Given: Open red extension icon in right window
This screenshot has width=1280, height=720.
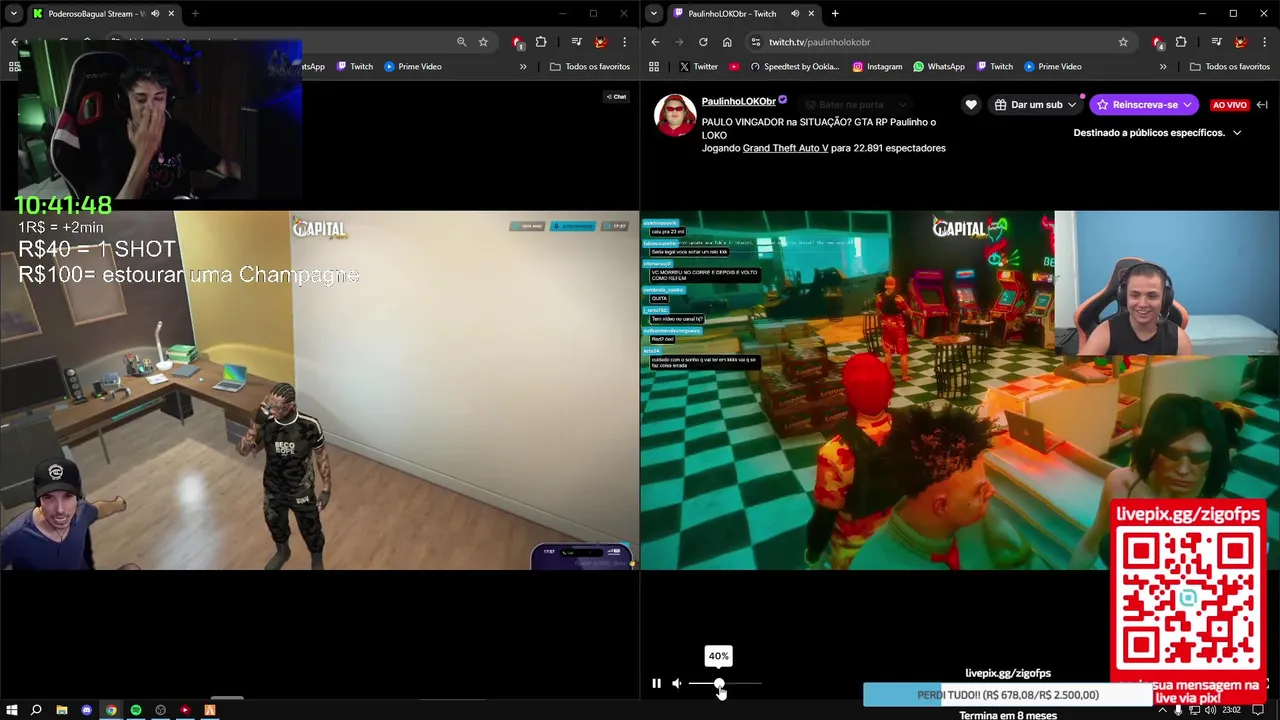Looking at the screenshot, I should point(1157,42).
